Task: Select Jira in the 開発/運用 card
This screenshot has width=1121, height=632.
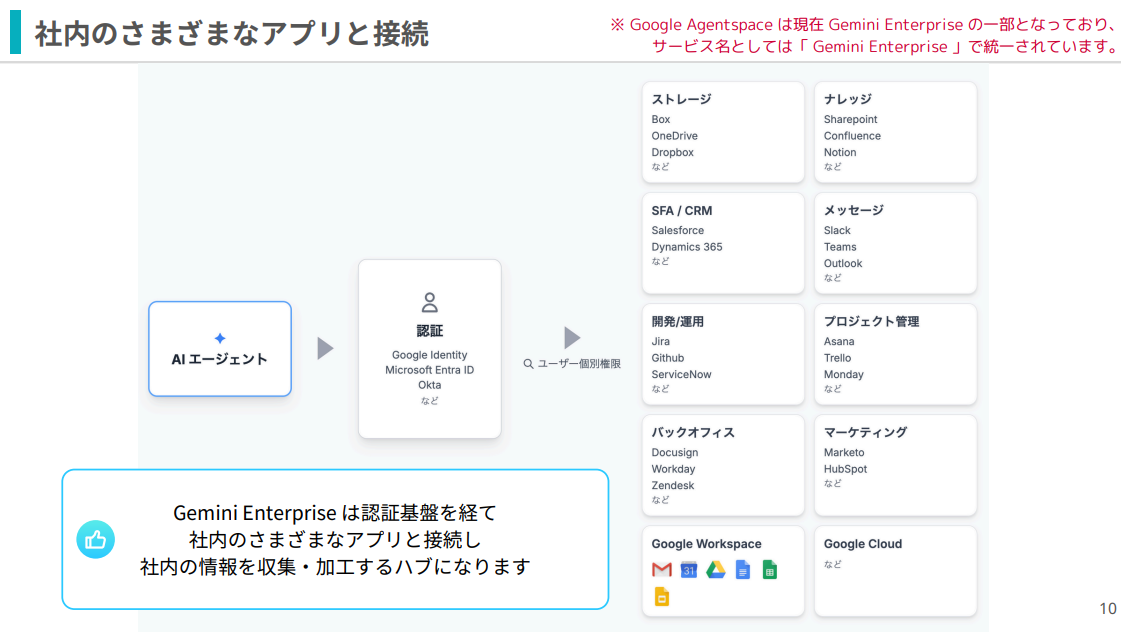Action: tap(659, 341)
